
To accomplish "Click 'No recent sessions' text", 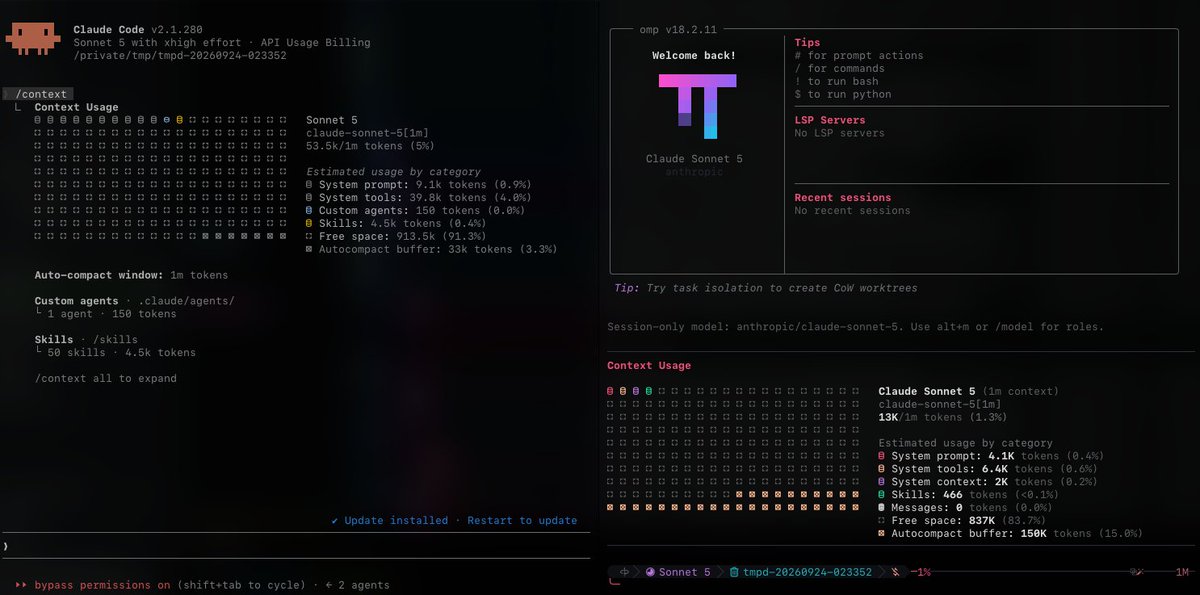I will pos(853,211).
